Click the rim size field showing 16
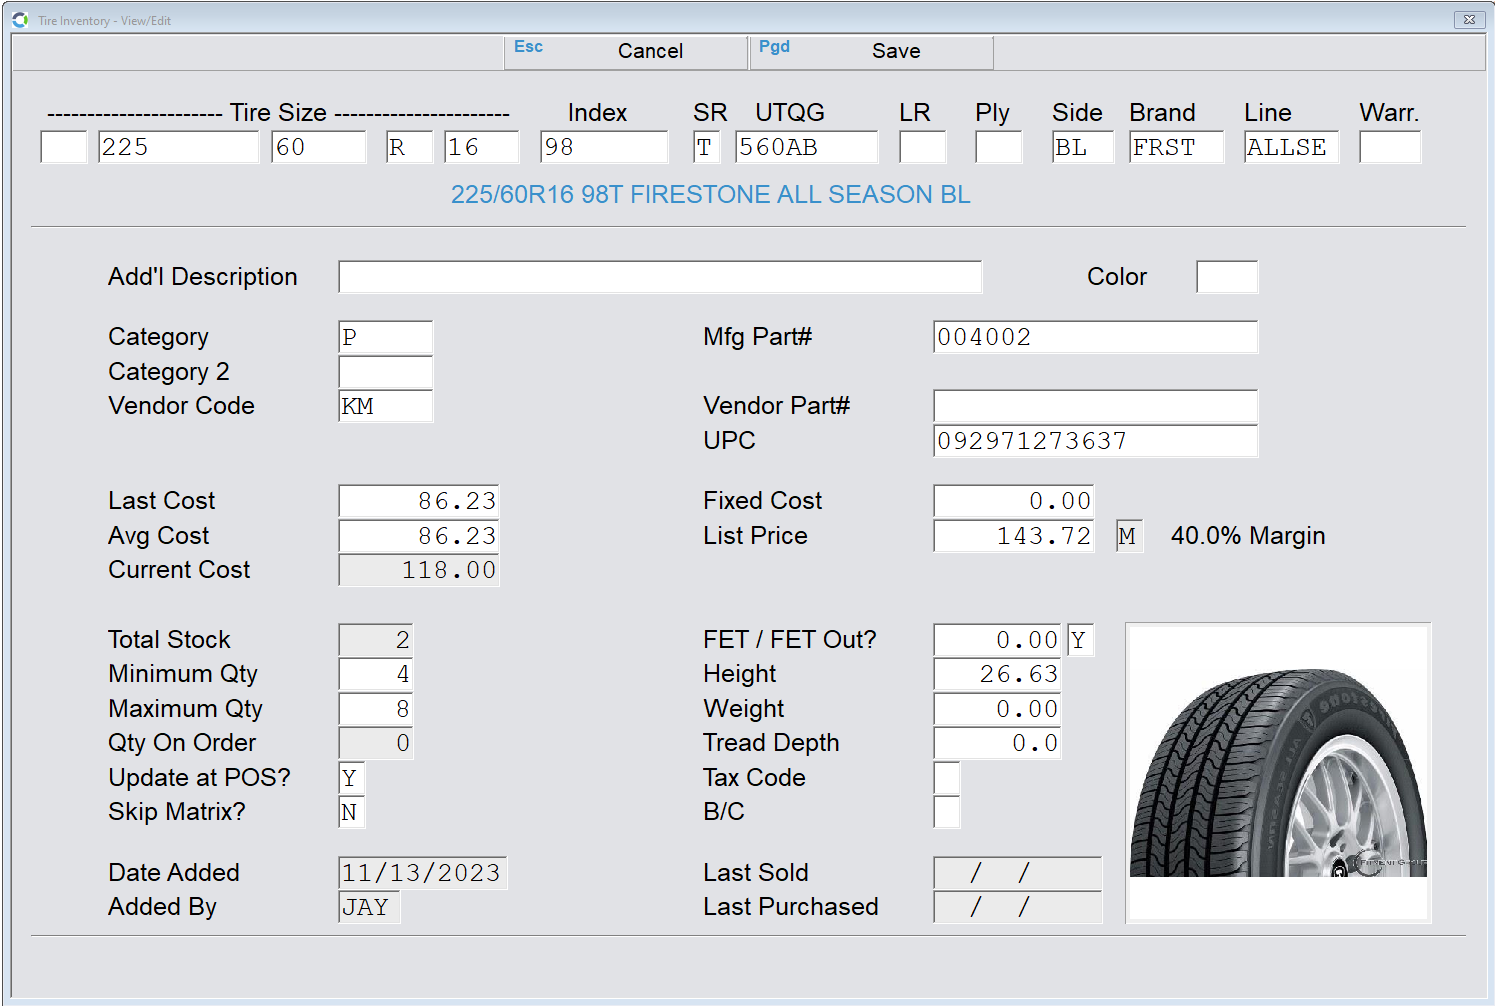The width and height of the screenshot is (1498, 1008). coord(482,147)
